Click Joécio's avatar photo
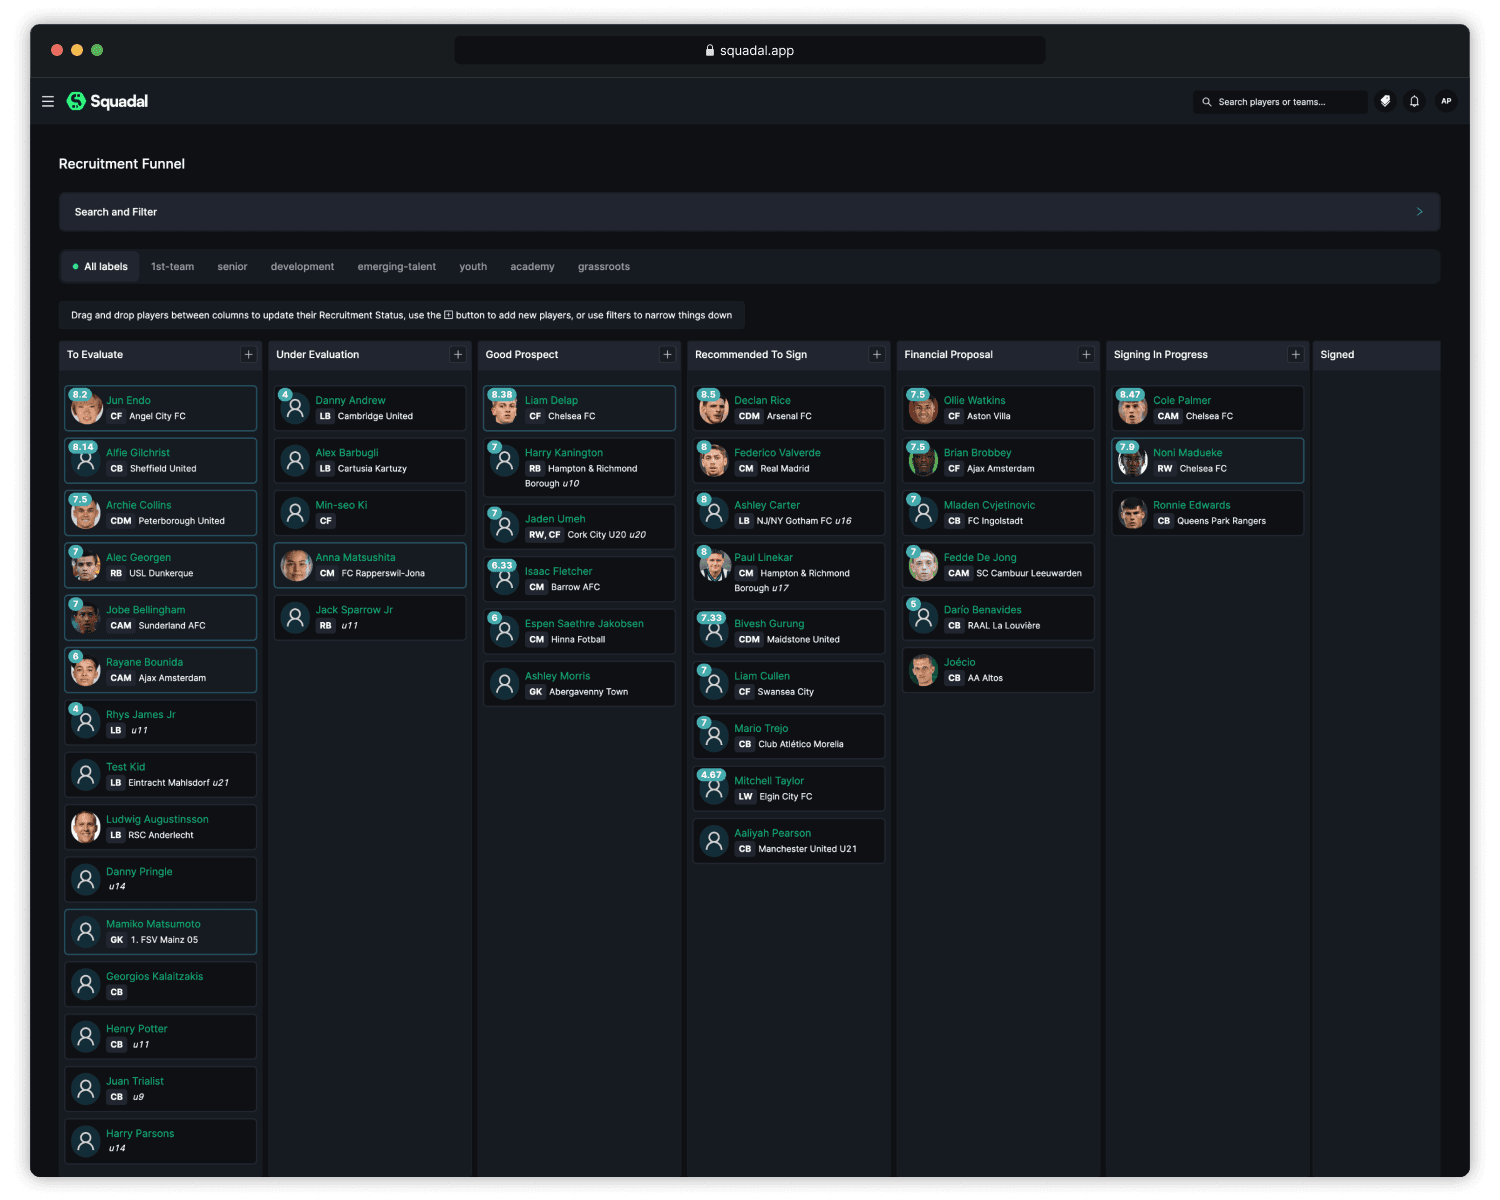1500x1200 pixels. (923, 670)
